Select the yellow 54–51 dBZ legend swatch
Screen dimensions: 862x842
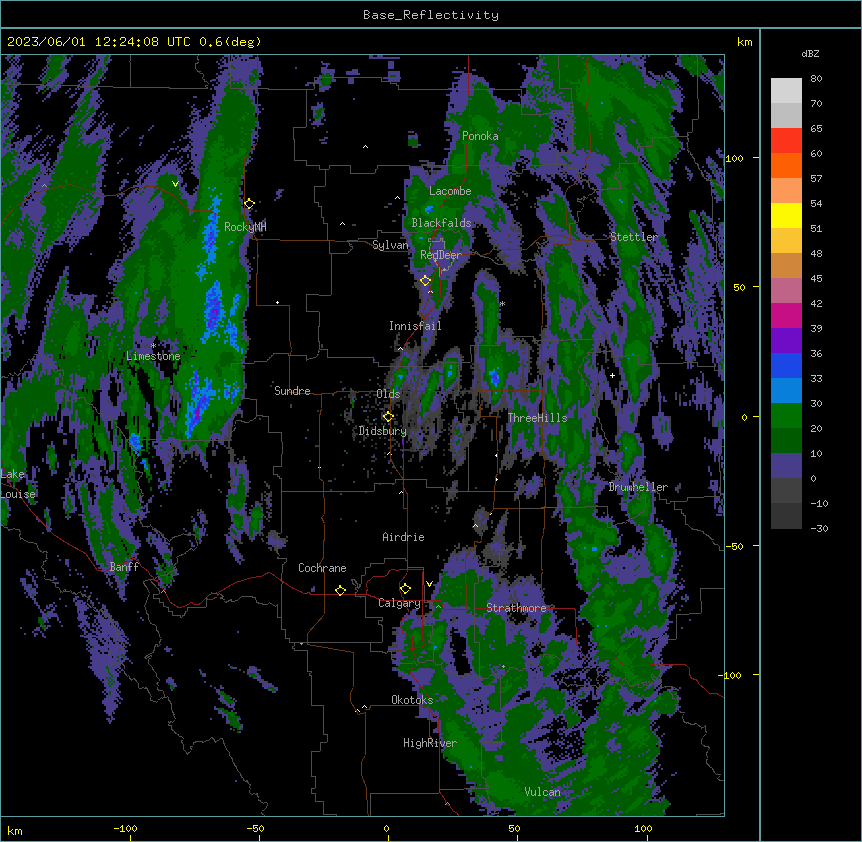tap(786, 215)
